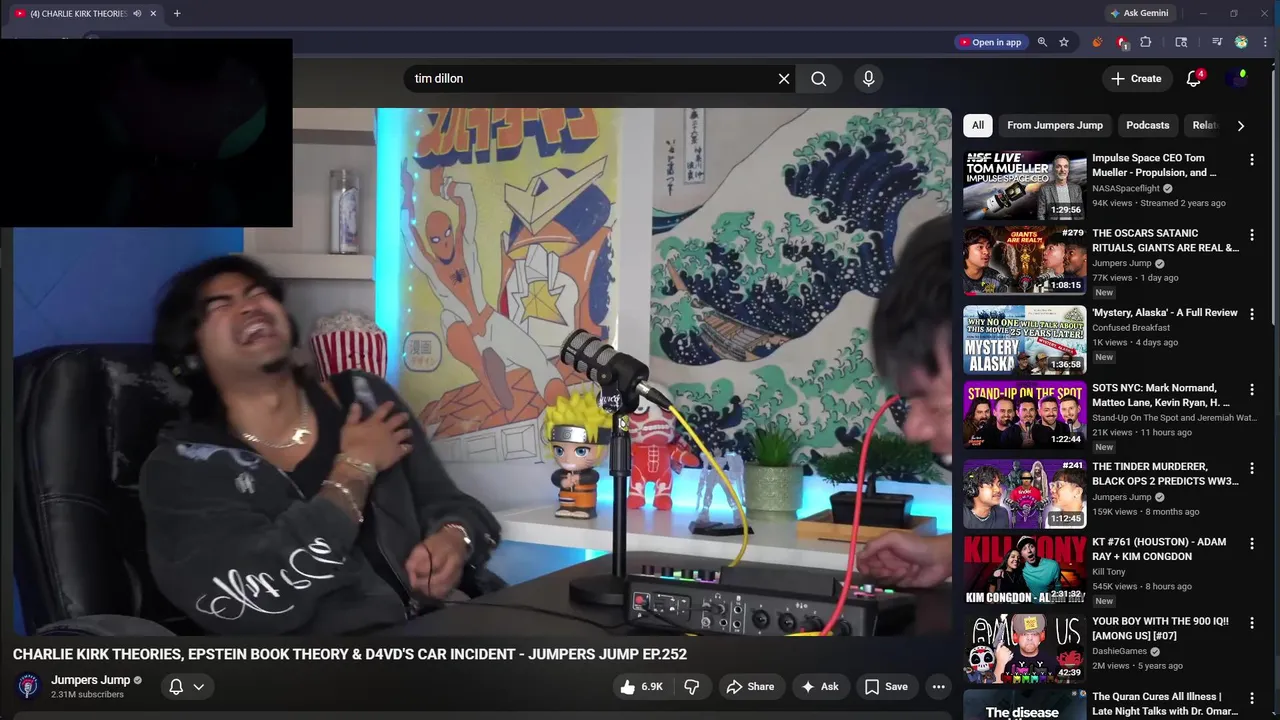Click Ask Gemini in title bar
Screen dimensions: 1280x720
1139,13
